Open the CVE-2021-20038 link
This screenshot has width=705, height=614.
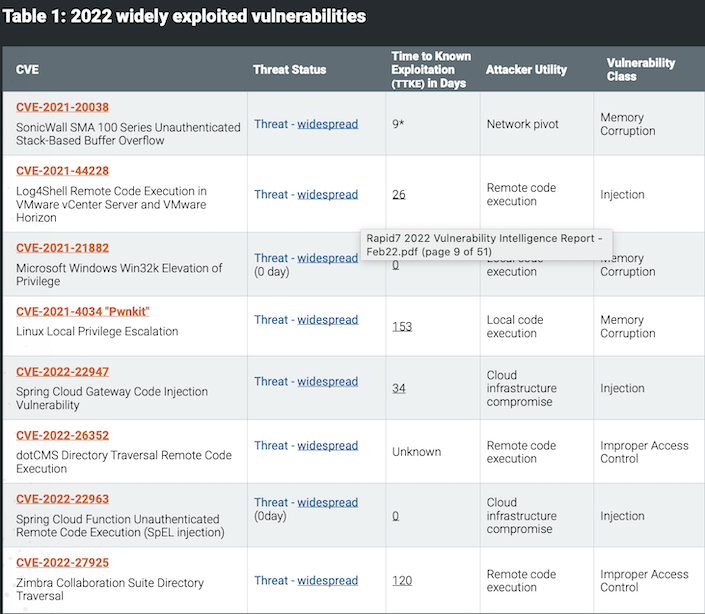tap(62, 107)
